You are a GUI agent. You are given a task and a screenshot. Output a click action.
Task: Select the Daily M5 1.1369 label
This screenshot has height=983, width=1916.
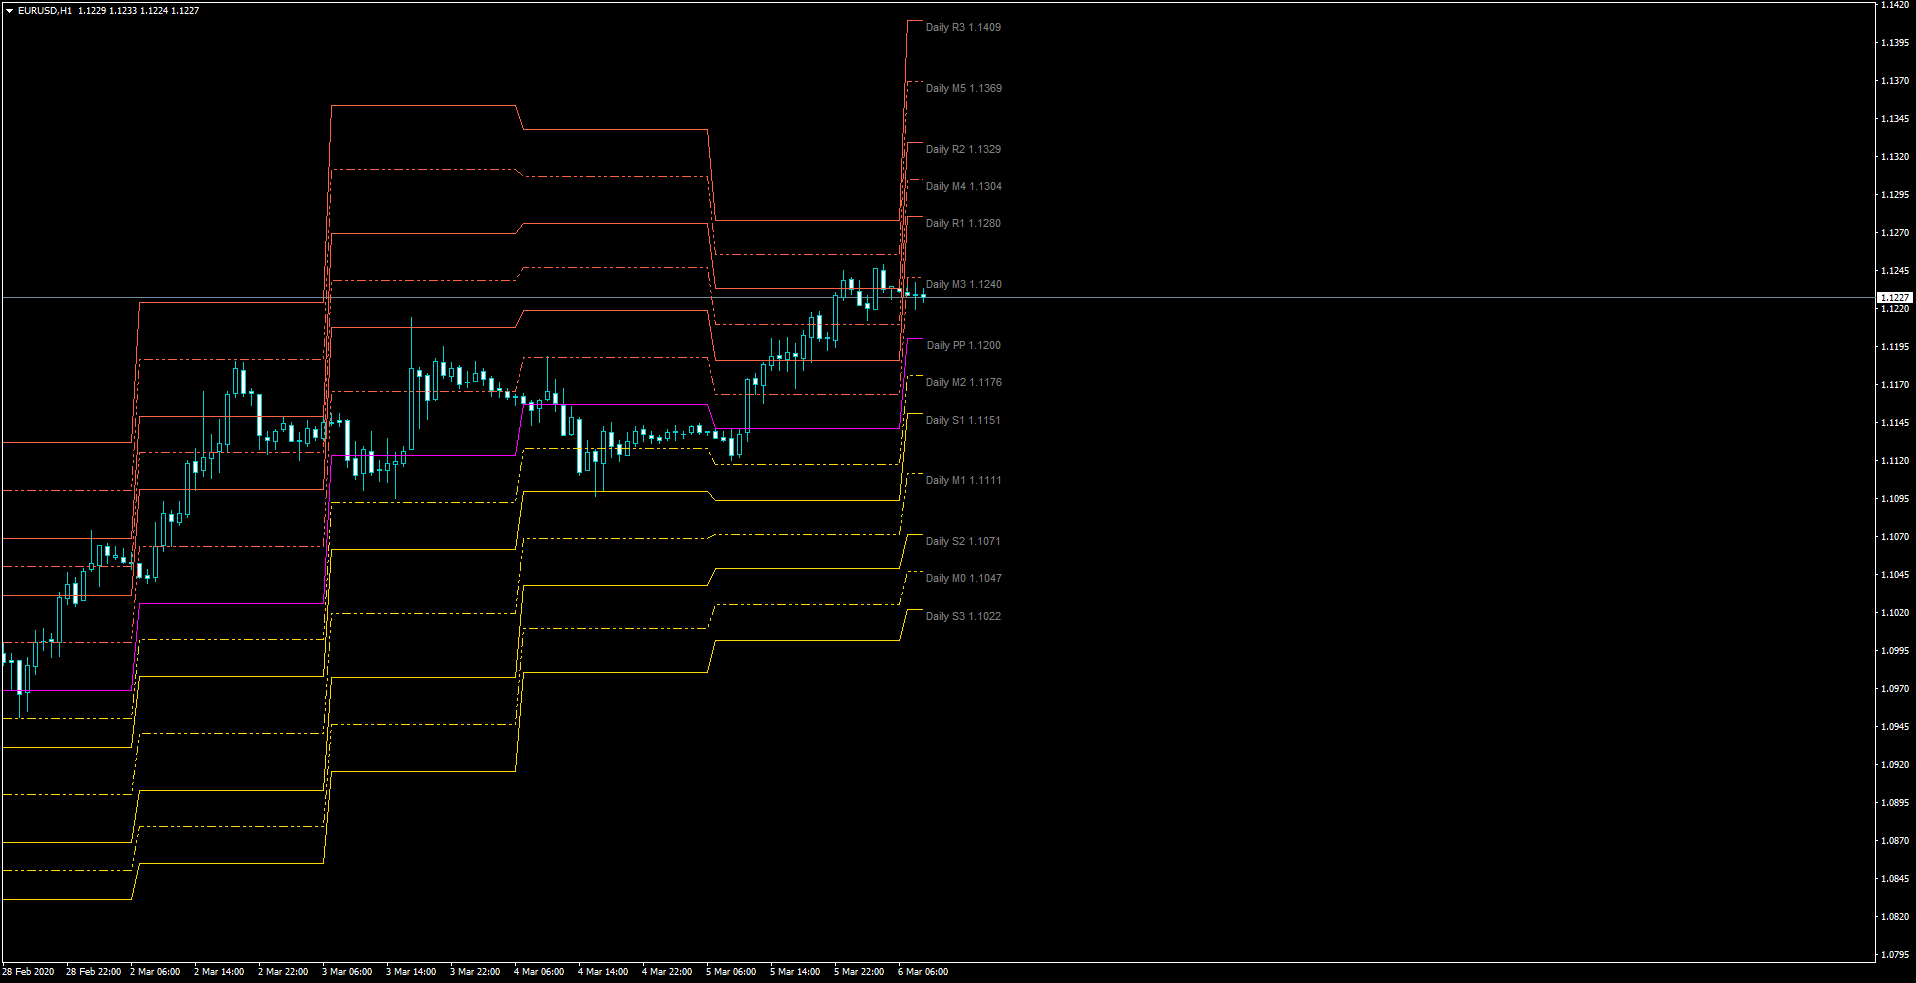click(963, 88)
